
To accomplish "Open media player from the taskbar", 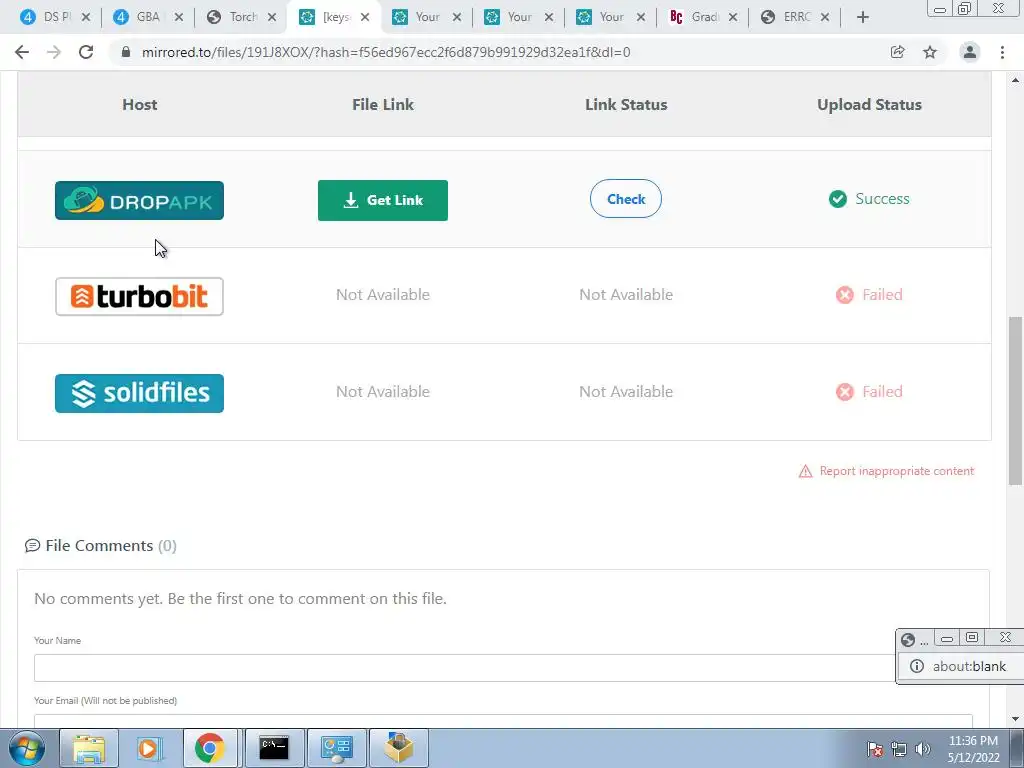I will (x=150, y=748).
